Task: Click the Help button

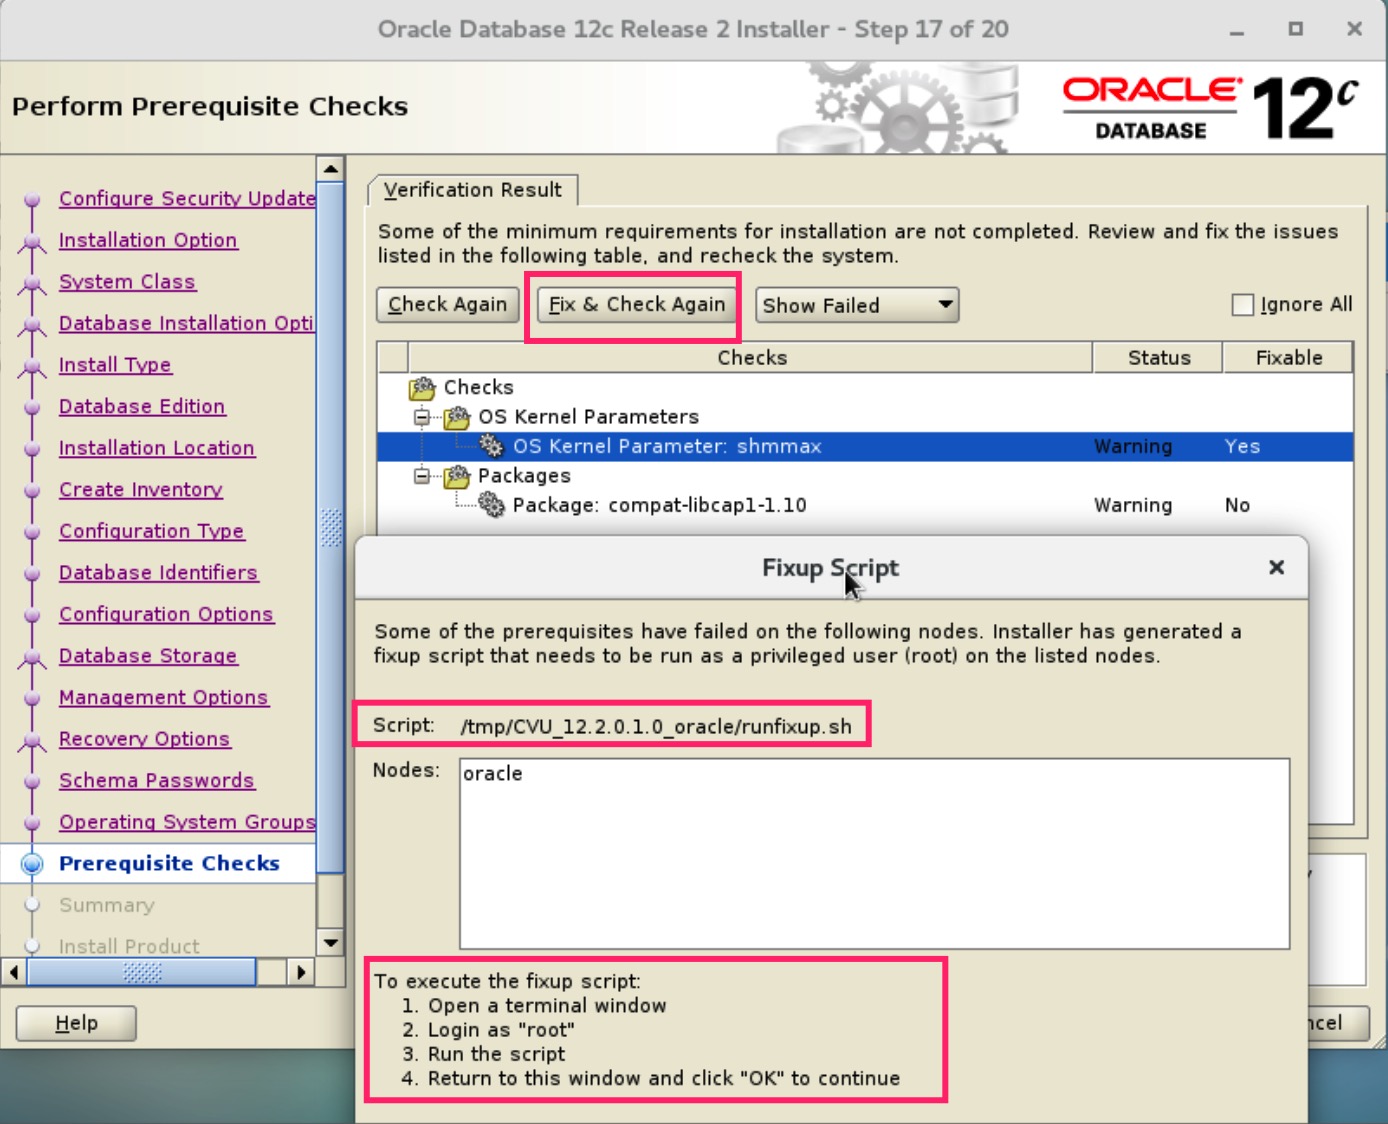Action: [x=76, y=1023]
